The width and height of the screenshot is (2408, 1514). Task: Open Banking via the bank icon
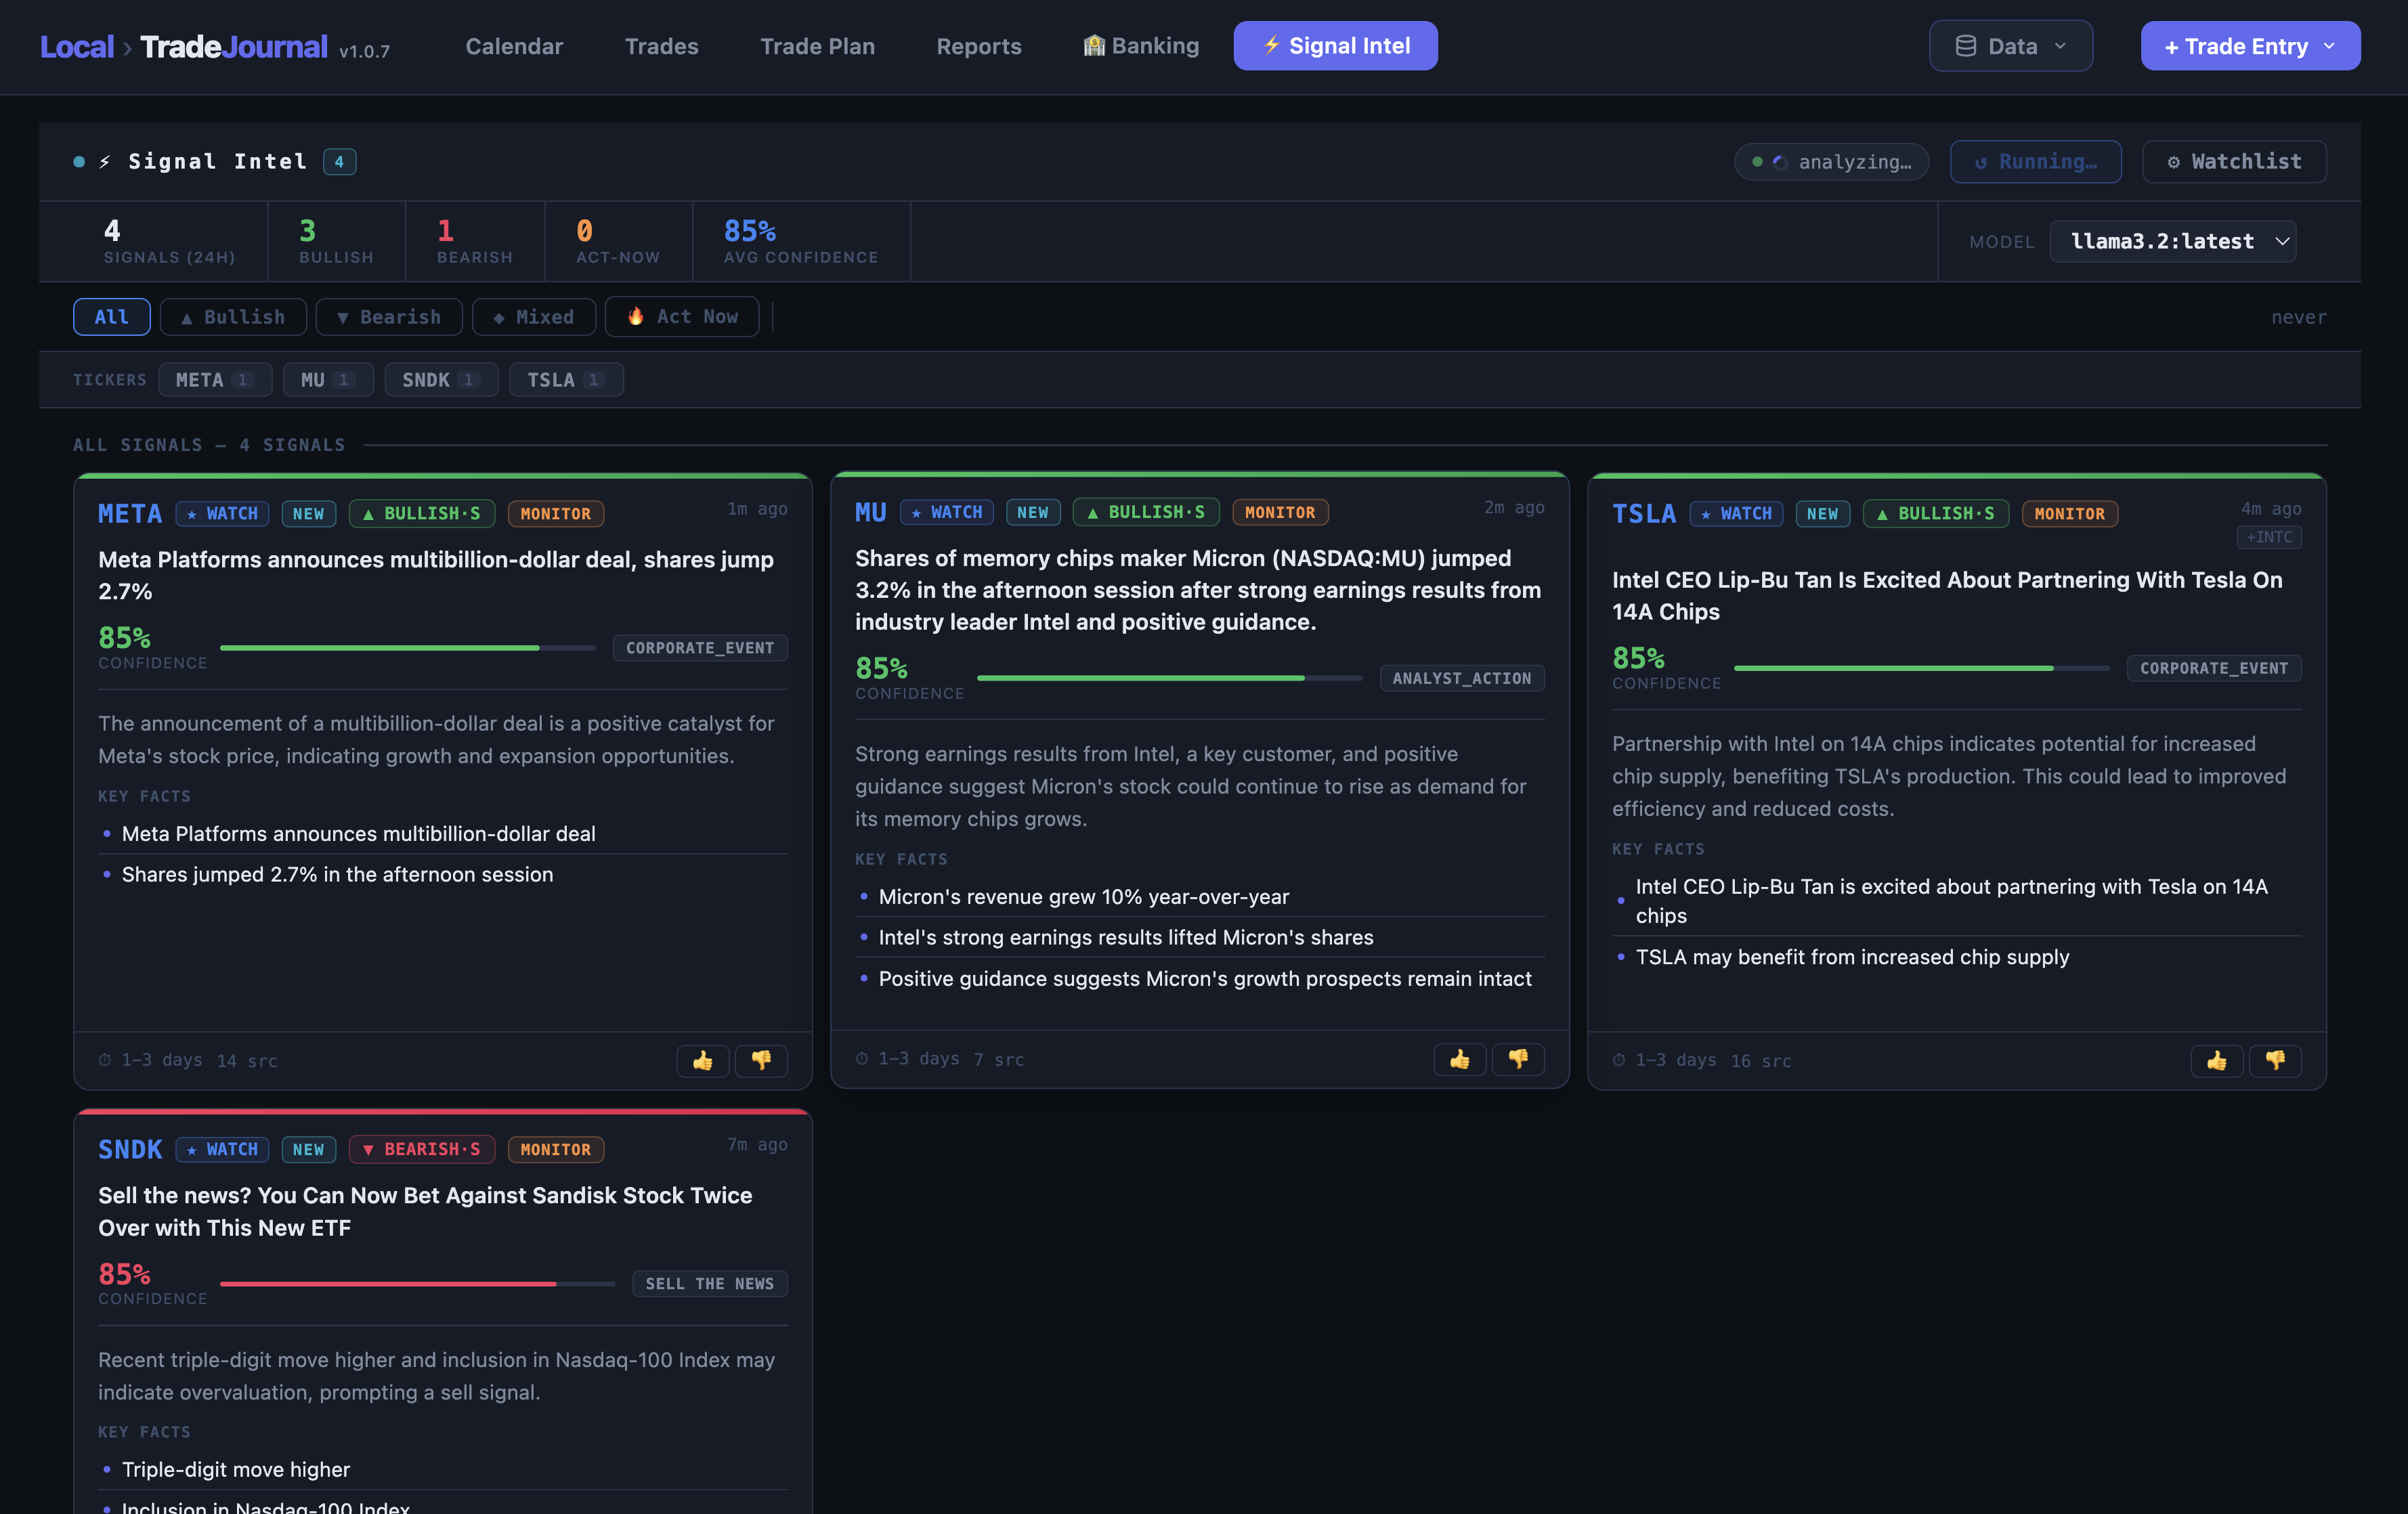click(x=1094, y=45)
